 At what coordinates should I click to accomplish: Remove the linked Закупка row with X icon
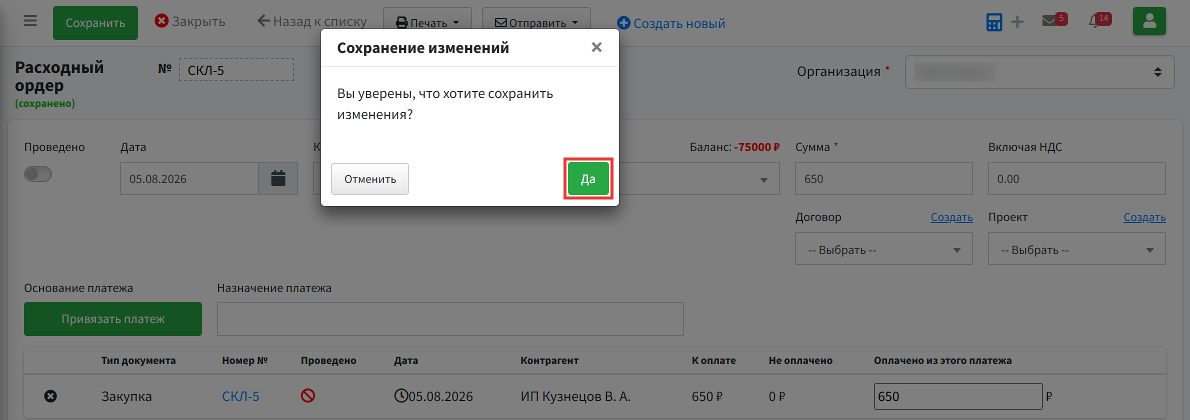point(51,396)
